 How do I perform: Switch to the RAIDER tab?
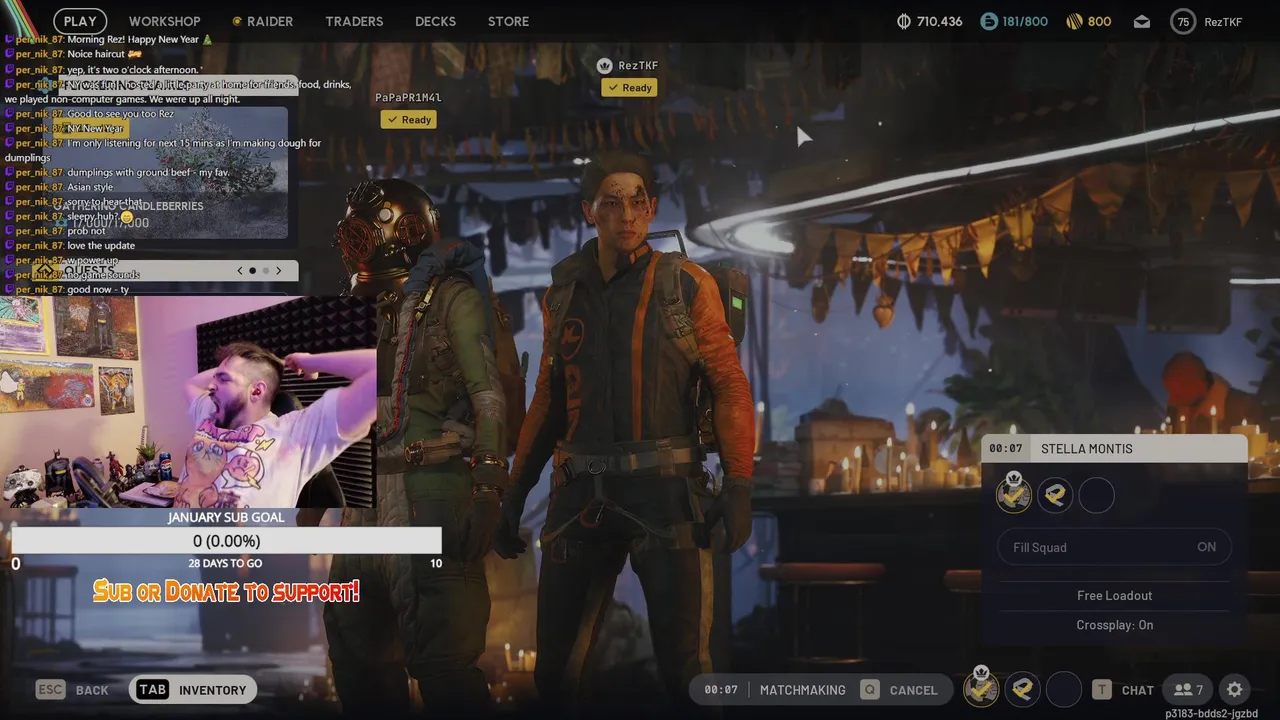263,21
